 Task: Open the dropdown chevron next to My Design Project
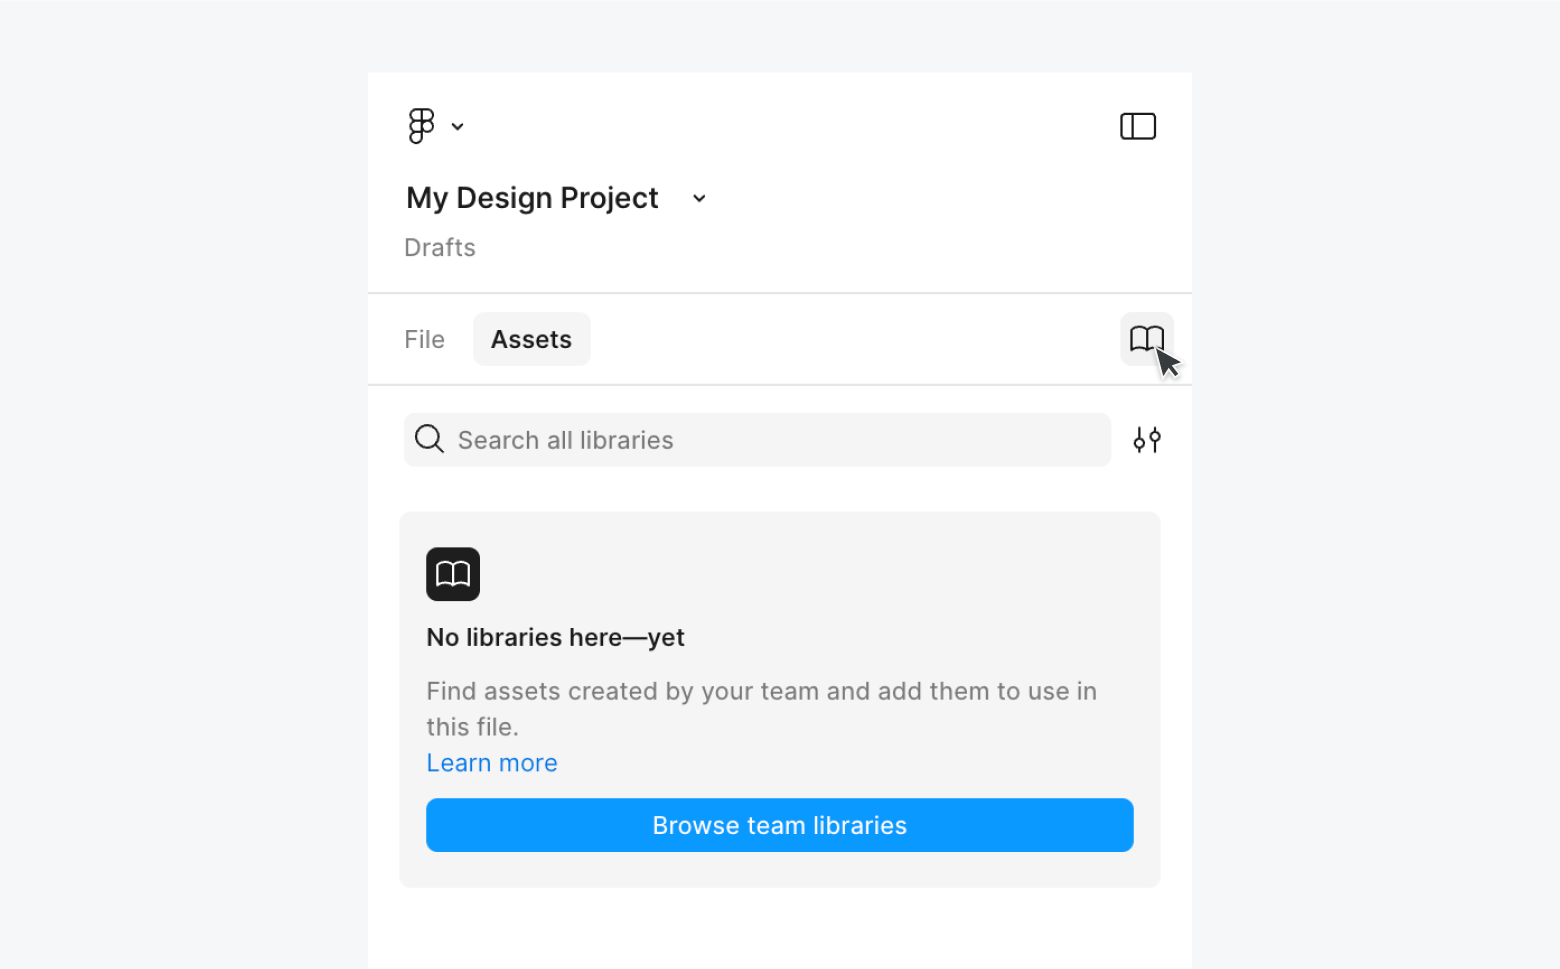(x=699, y=199)
